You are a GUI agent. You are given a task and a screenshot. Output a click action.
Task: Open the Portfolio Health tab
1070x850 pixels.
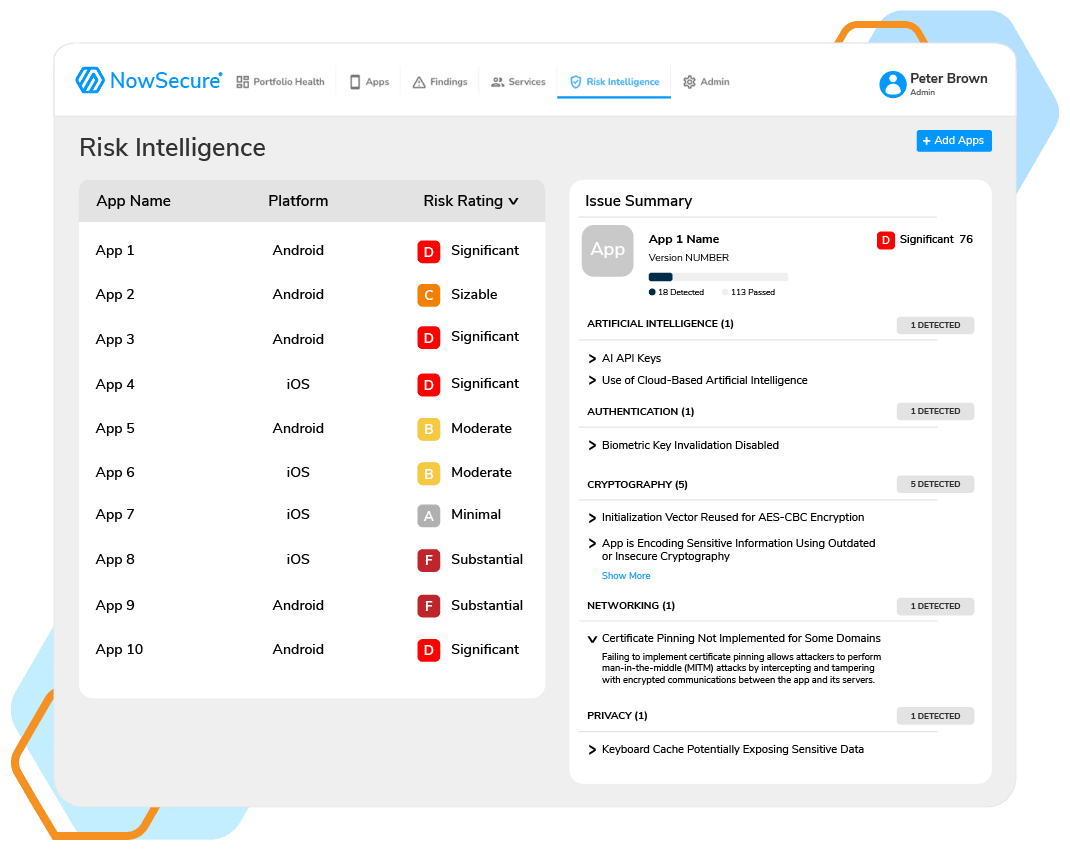(280, 82)
